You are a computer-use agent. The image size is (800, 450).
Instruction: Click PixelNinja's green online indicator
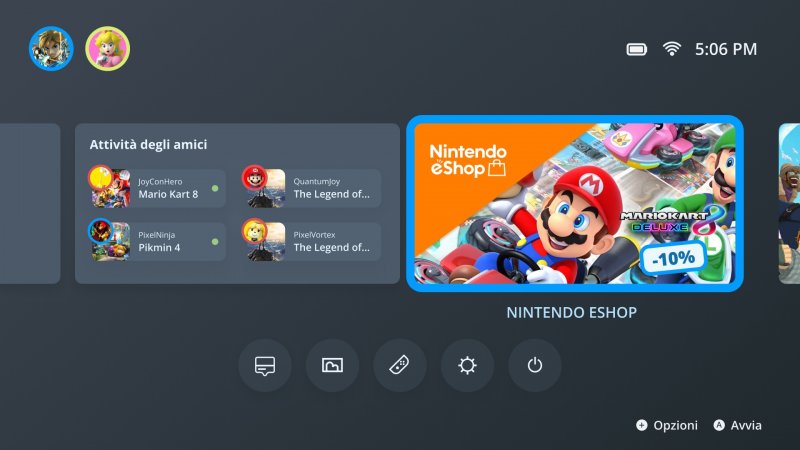(215, 242)
